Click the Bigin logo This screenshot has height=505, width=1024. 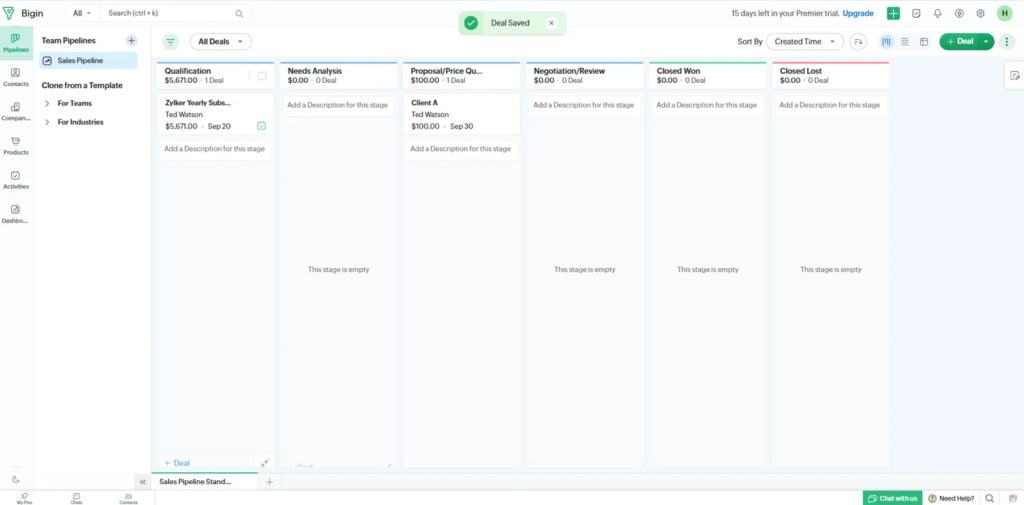point(24,13)
